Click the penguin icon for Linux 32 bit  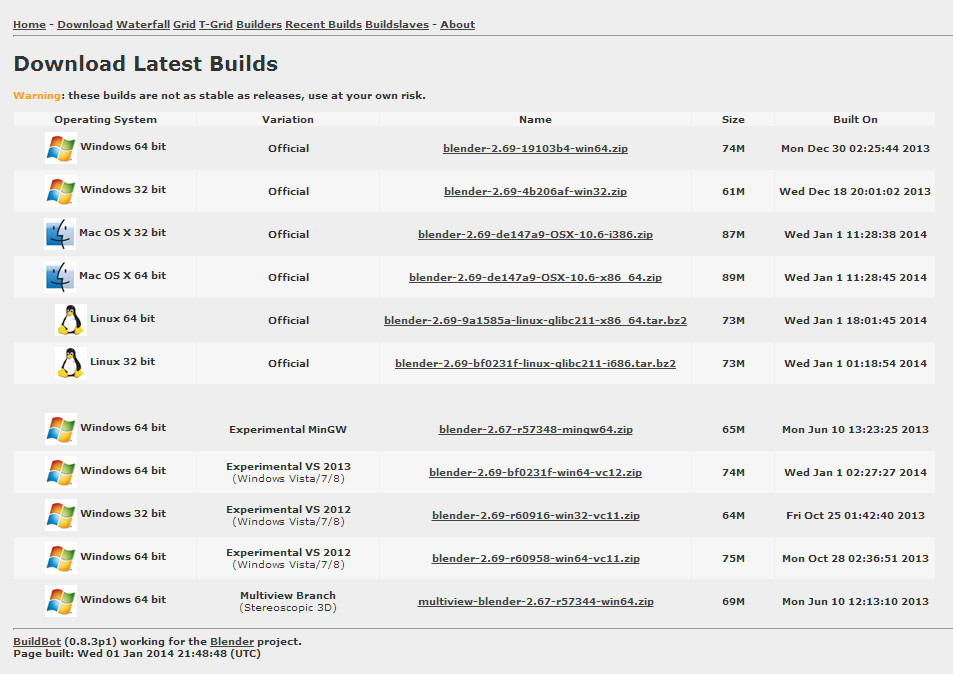pos(71,363)
